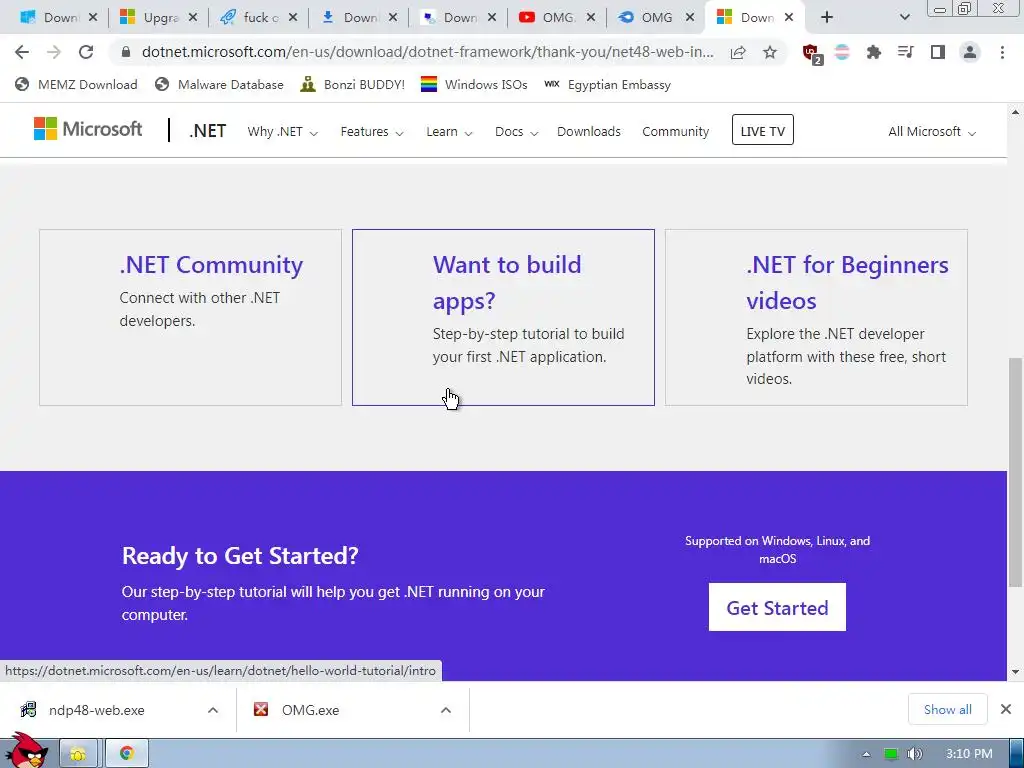Open Want to build apps? card
This screenshot has height=768, width=1024.
pos(503,317)
